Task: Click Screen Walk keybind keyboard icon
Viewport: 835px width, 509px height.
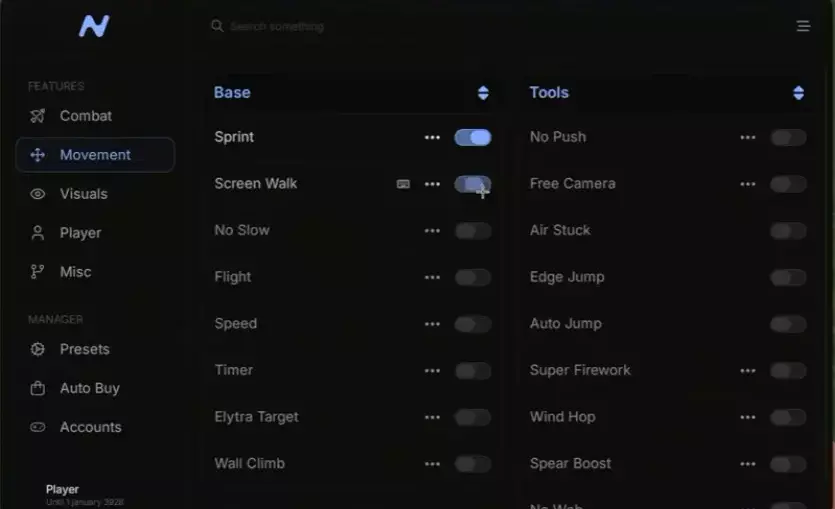Action: pos(403,184)
